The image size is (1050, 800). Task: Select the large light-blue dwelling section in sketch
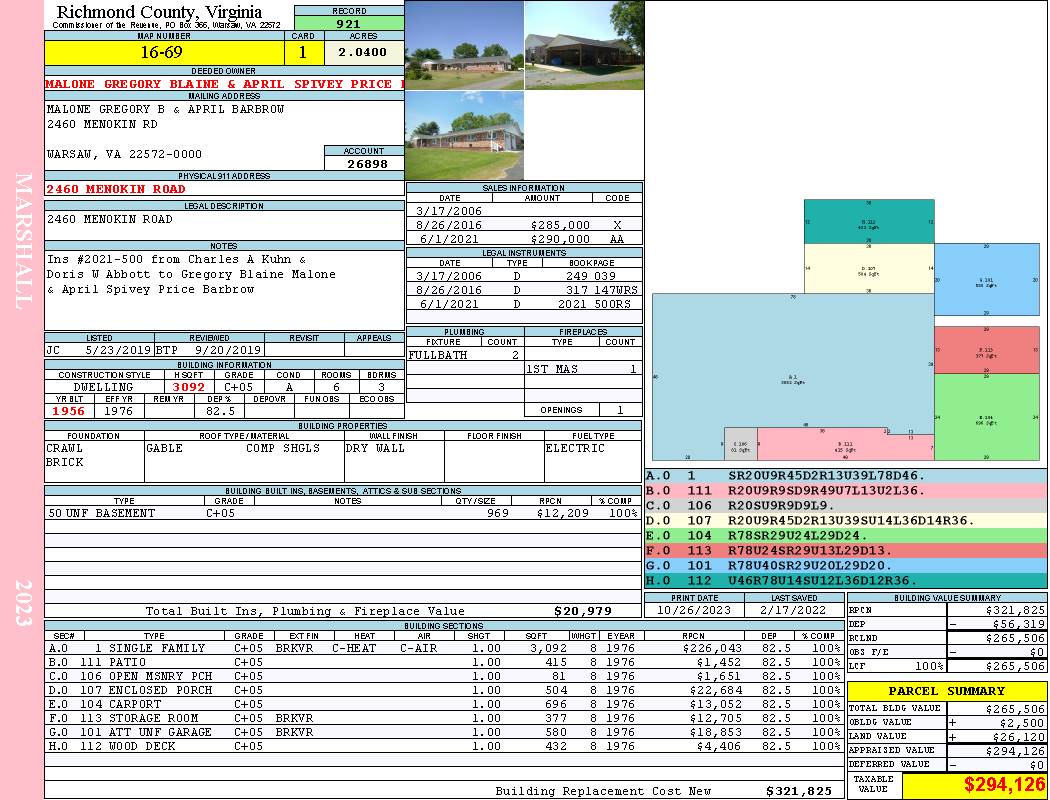(790, 375)
